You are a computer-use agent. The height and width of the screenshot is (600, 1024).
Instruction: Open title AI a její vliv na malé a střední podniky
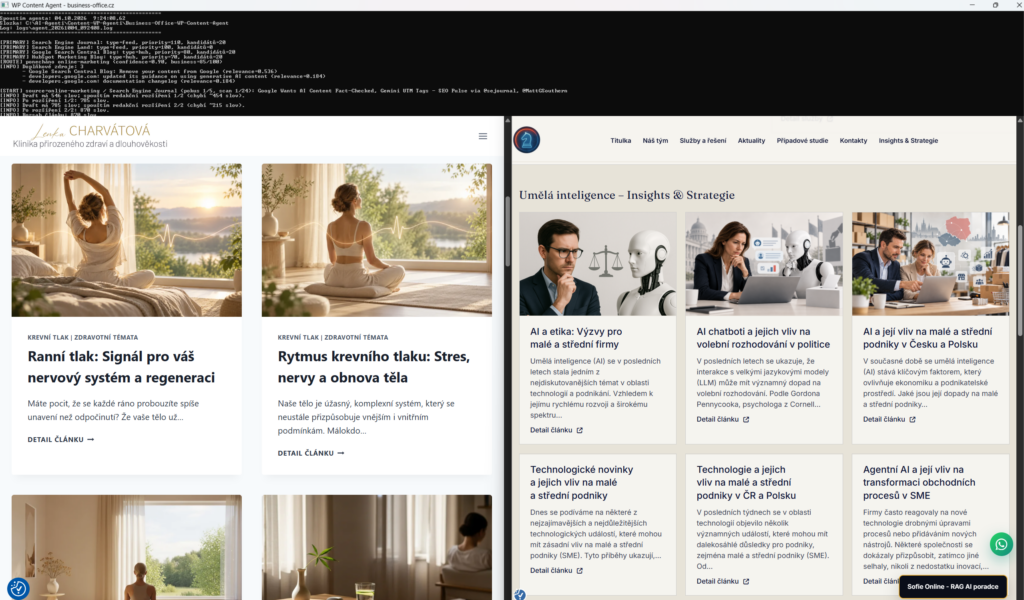click(x=927, y=338)
